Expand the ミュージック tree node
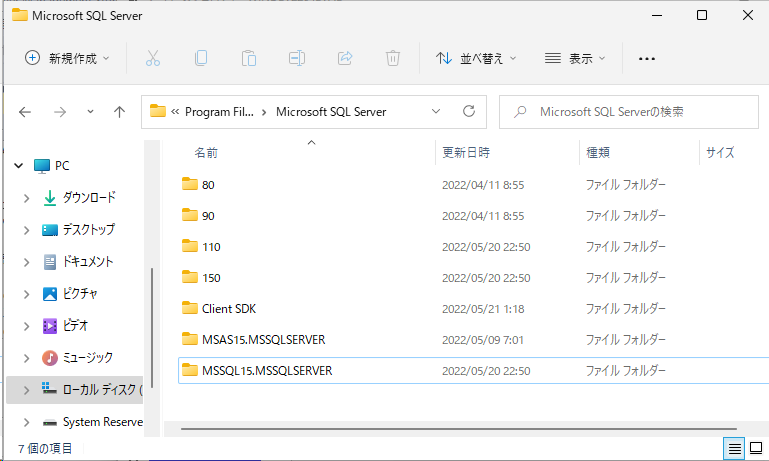The width and height of the screenshot is (769, 461). click(26, 359)
